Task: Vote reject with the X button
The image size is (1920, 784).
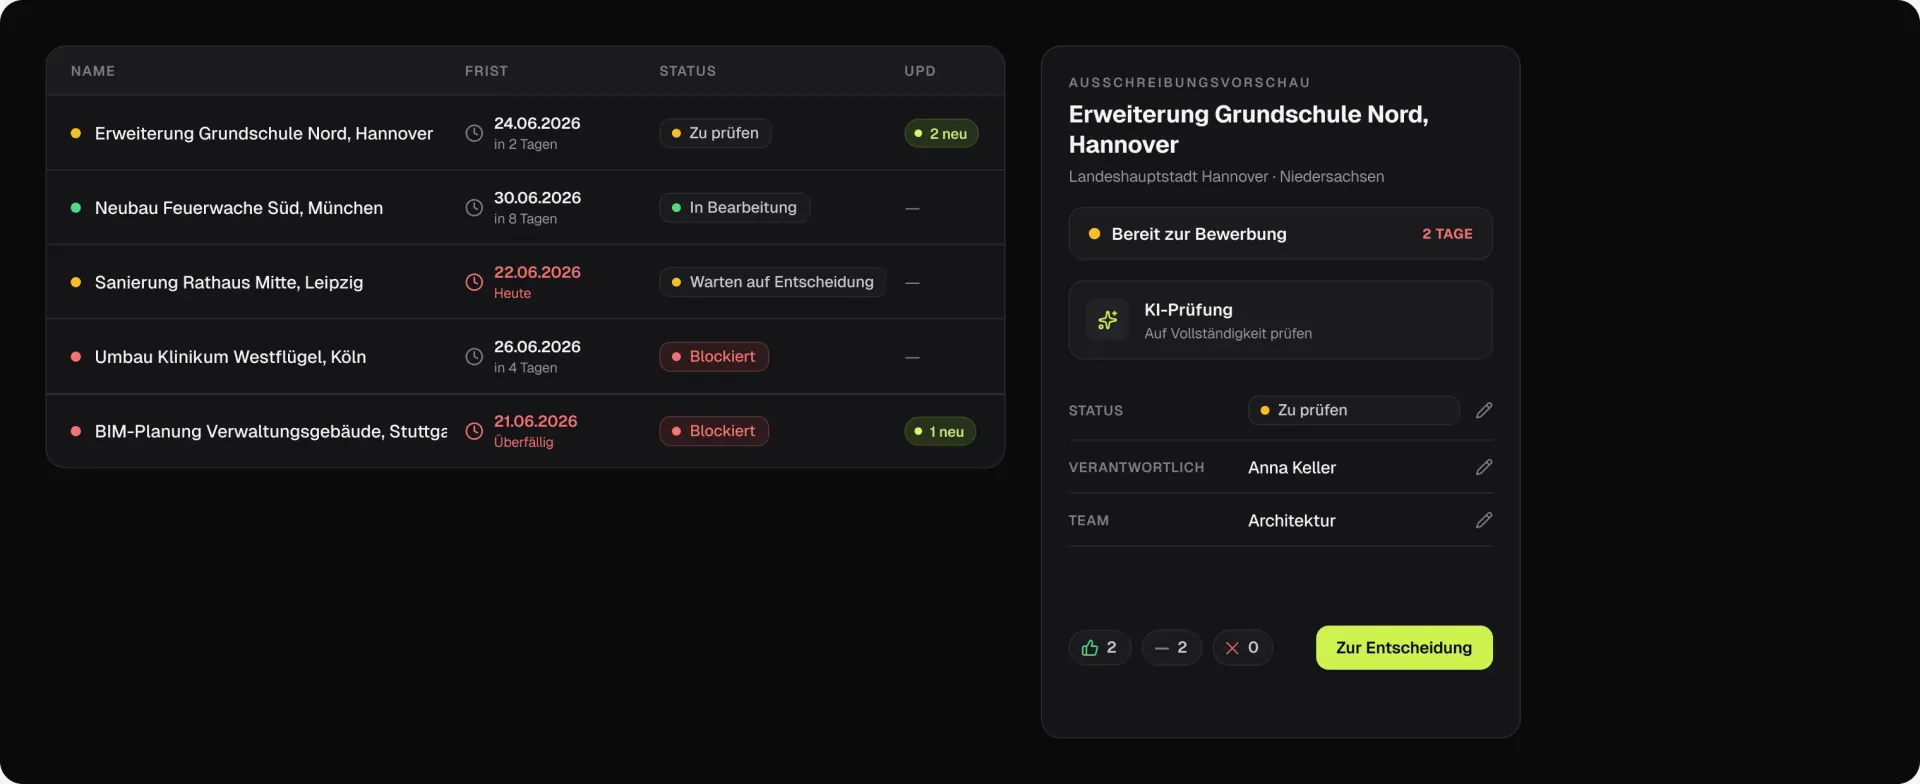Action: point(1243,648)
